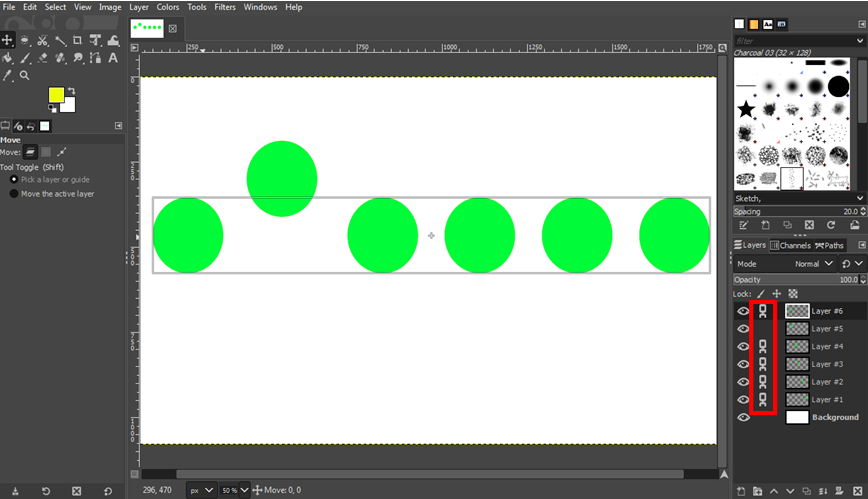Swap foreground and background colors
The height and width of the screenshot is (499, 868).
tap(71, 91)
